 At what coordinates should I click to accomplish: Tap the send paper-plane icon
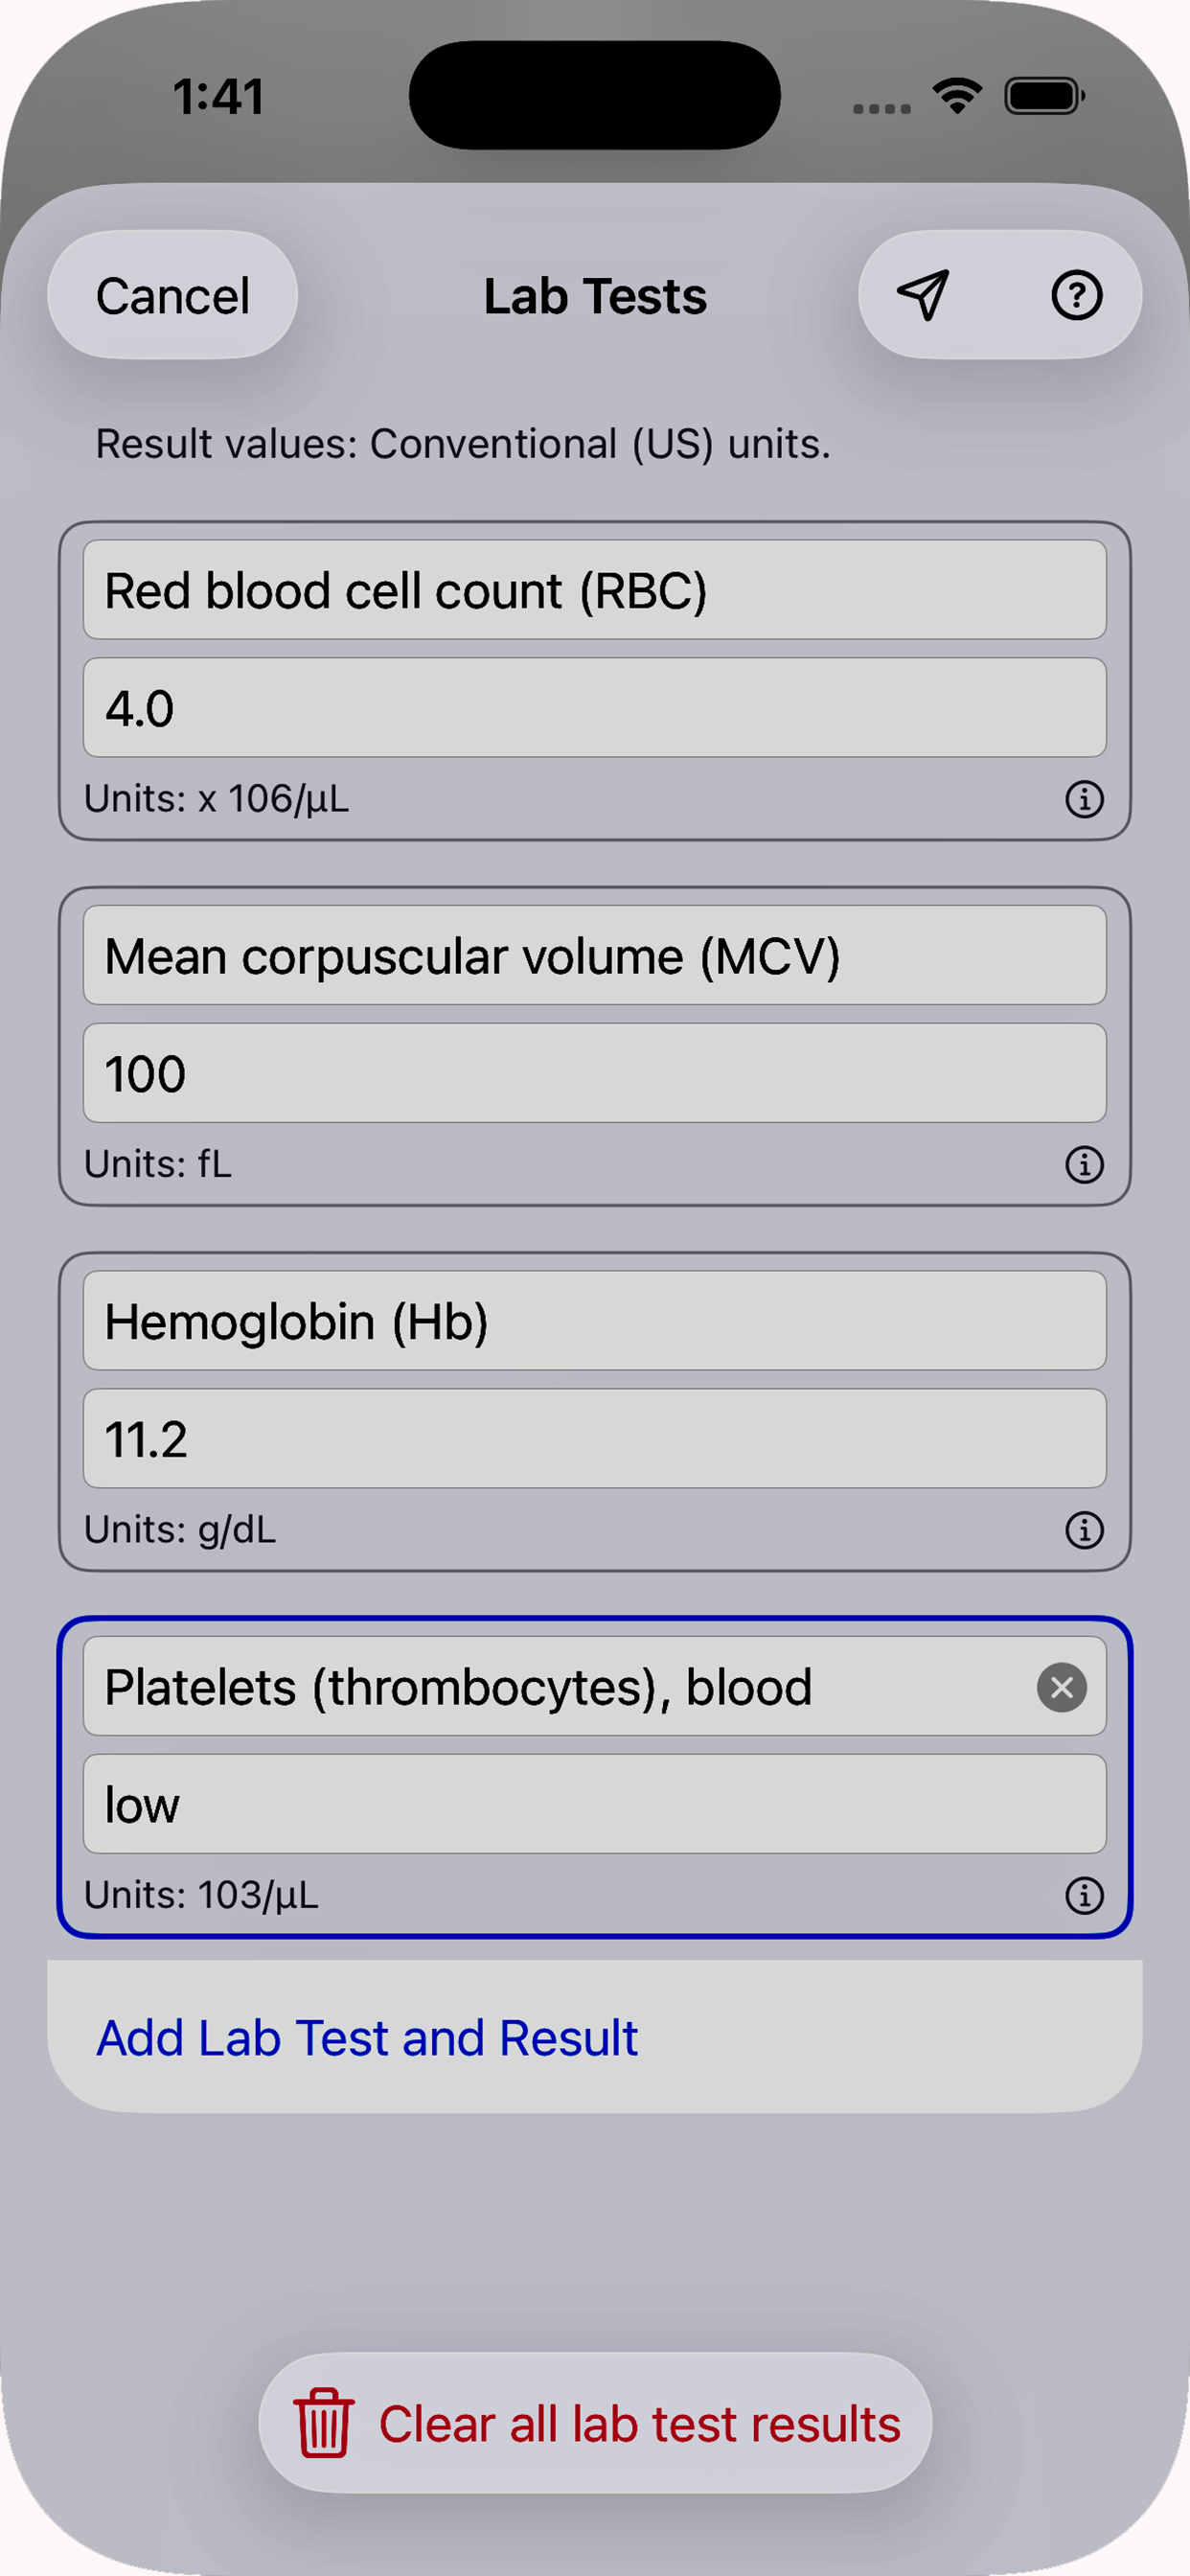(922, 295)
